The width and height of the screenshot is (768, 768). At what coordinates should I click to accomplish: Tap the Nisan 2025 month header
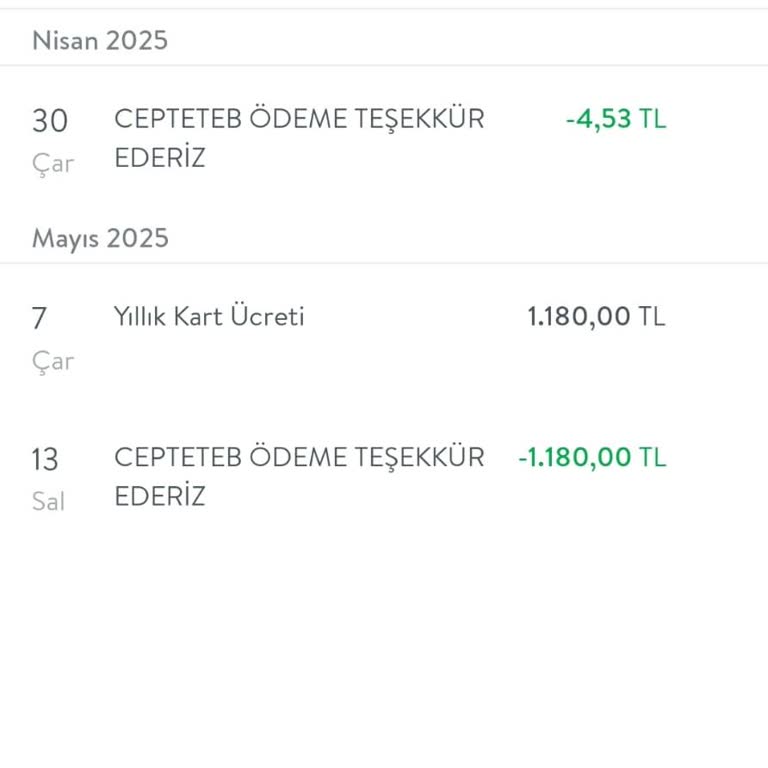(100, 40)
